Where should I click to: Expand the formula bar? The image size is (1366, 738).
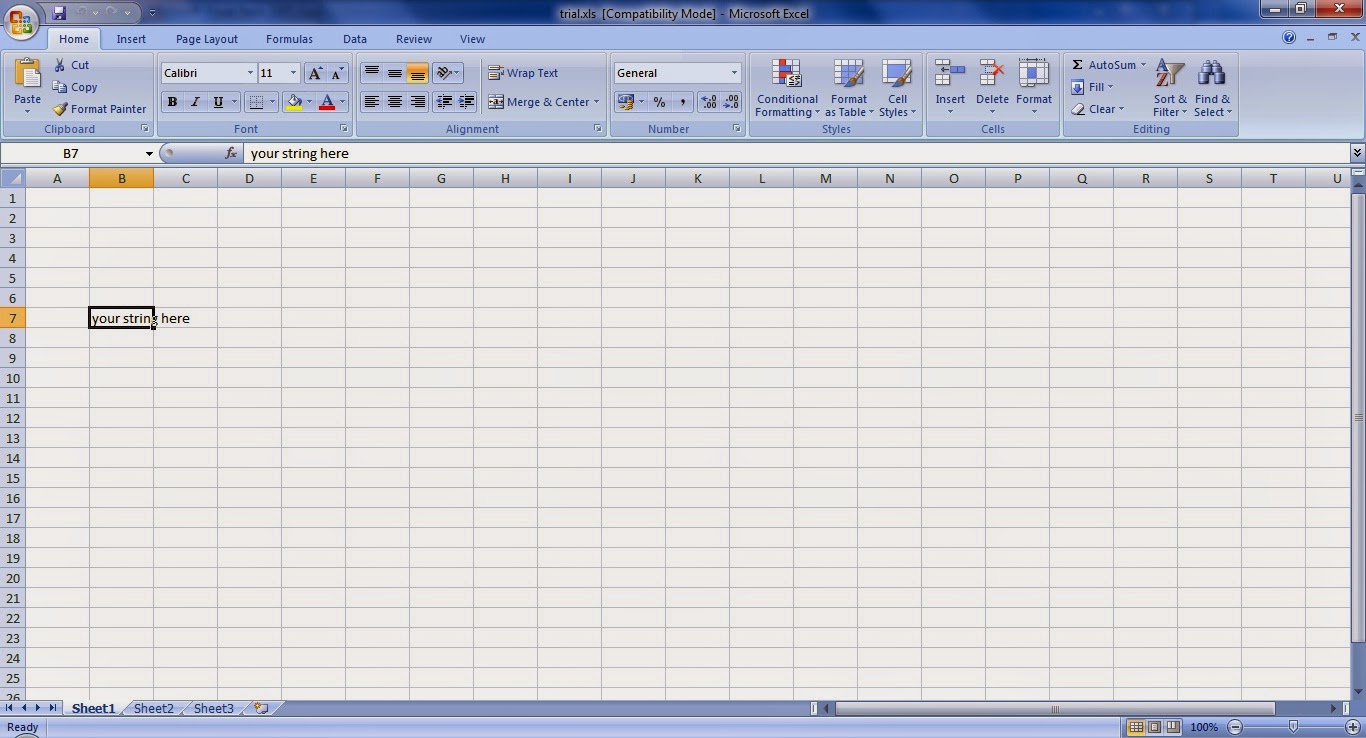[x=1357, y=153]
